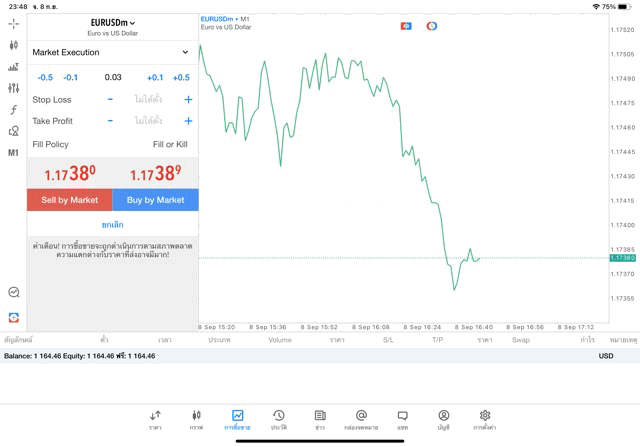640x447 pixels.
Task: Change Fill Policy from Fill or Kill
Action: click(169, 145)
